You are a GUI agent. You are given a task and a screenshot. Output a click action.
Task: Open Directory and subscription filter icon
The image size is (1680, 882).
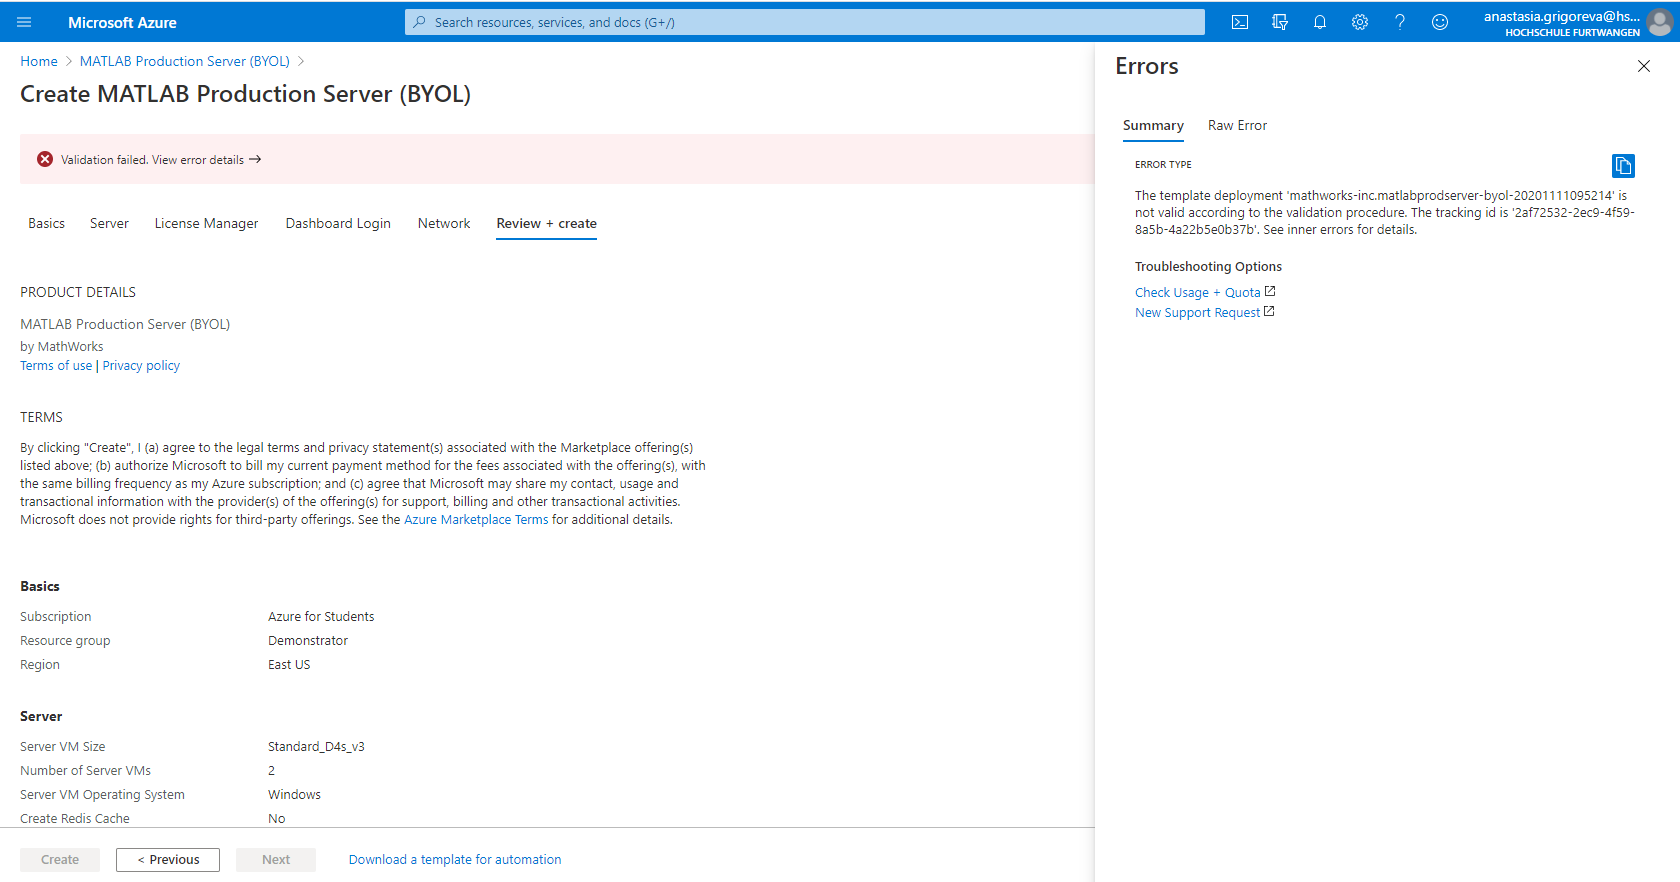(1280, 22)
